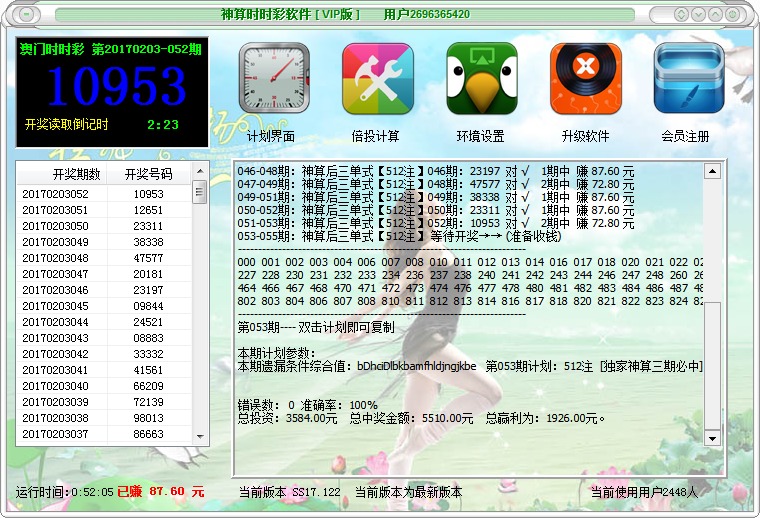Image resolution: width=760 pixels, height=518 pixels.
Task: Select draw row 20170203044
Action: pyautogui.click(x=104, y=322)
